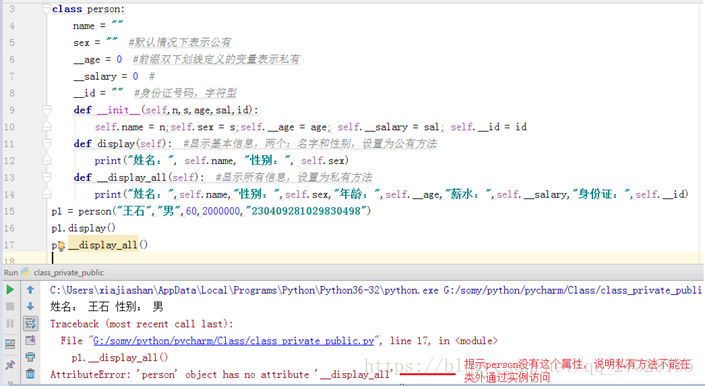
Task: Select the class_private_public run tab
Action: pos(68,273)
